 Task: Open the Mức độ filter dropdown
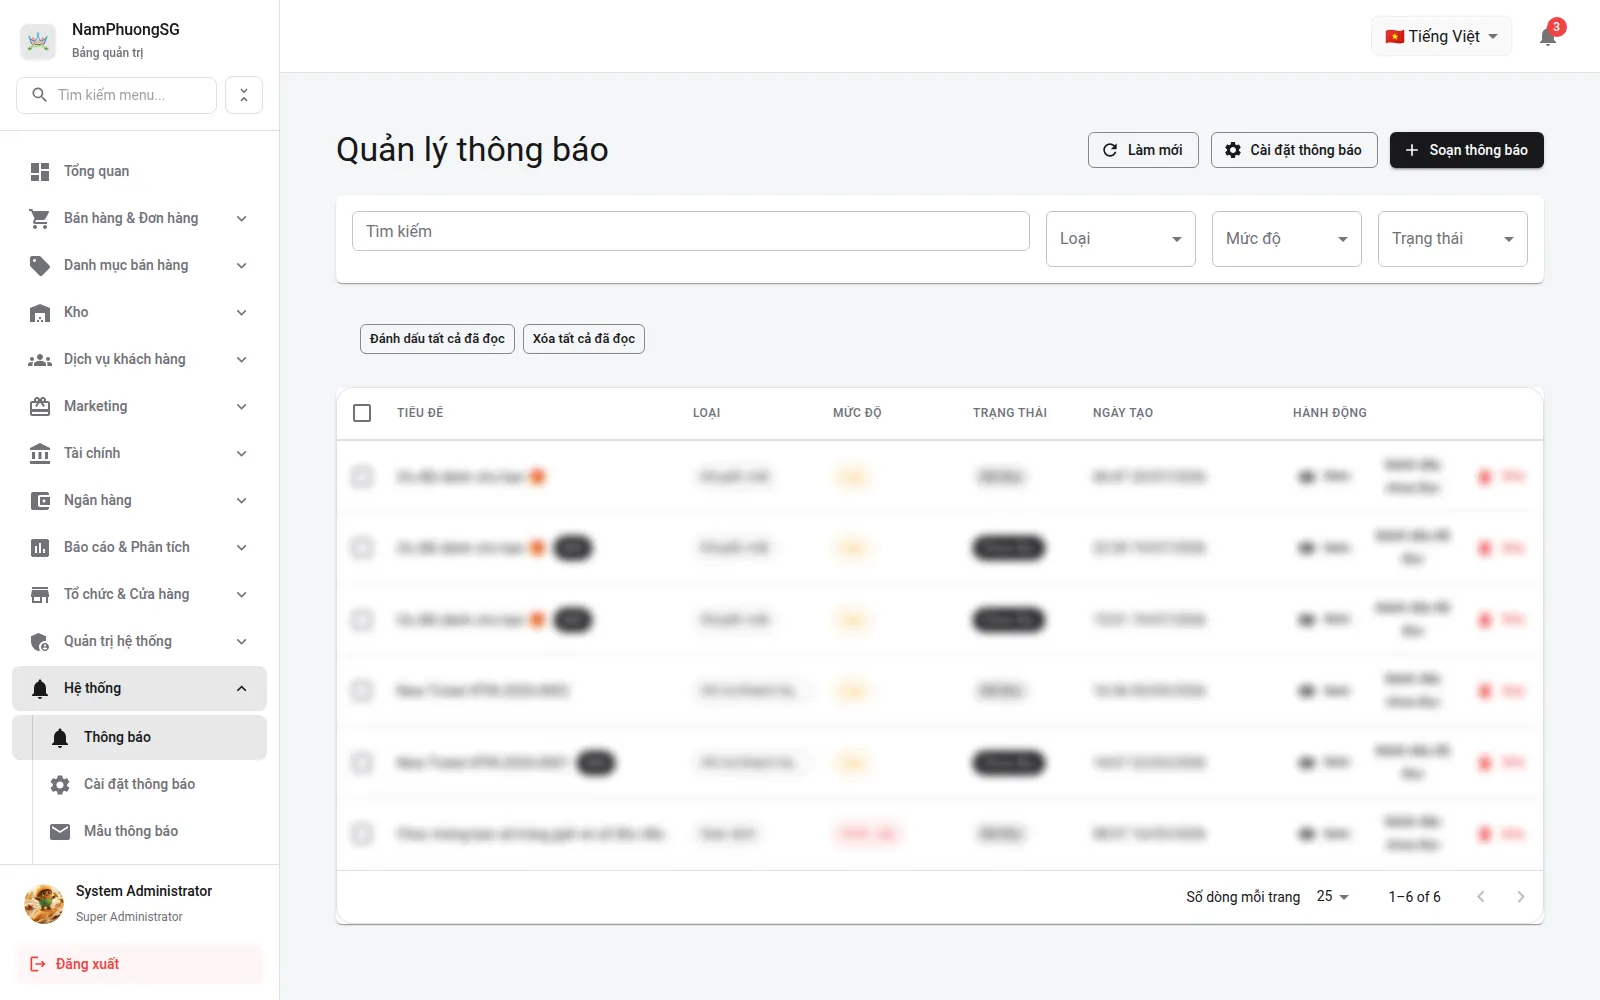pos(1287,239)
